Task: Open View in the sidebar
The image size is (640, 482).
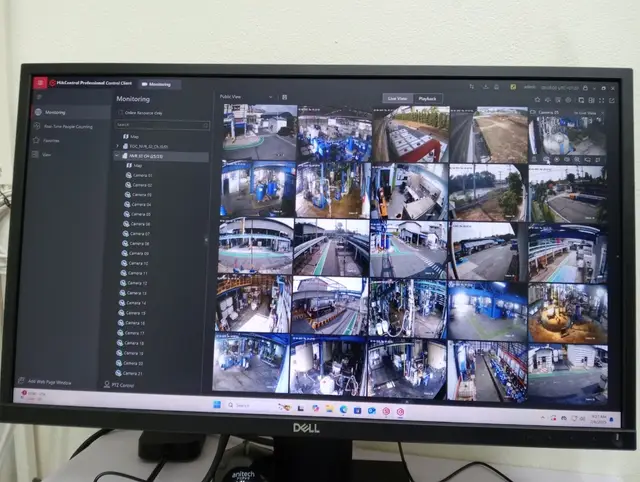Action: pyautogui.click(x=41, y=155)
